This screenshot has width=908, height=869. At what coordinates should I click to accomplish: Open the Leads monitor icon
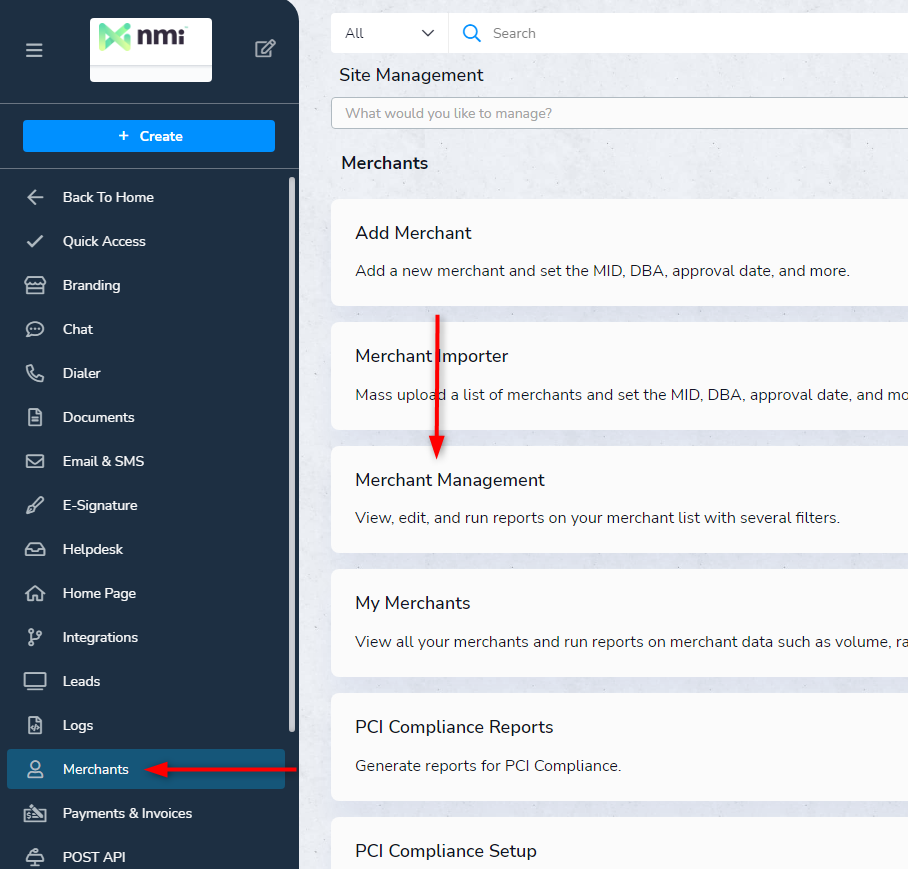coord(35,681)
